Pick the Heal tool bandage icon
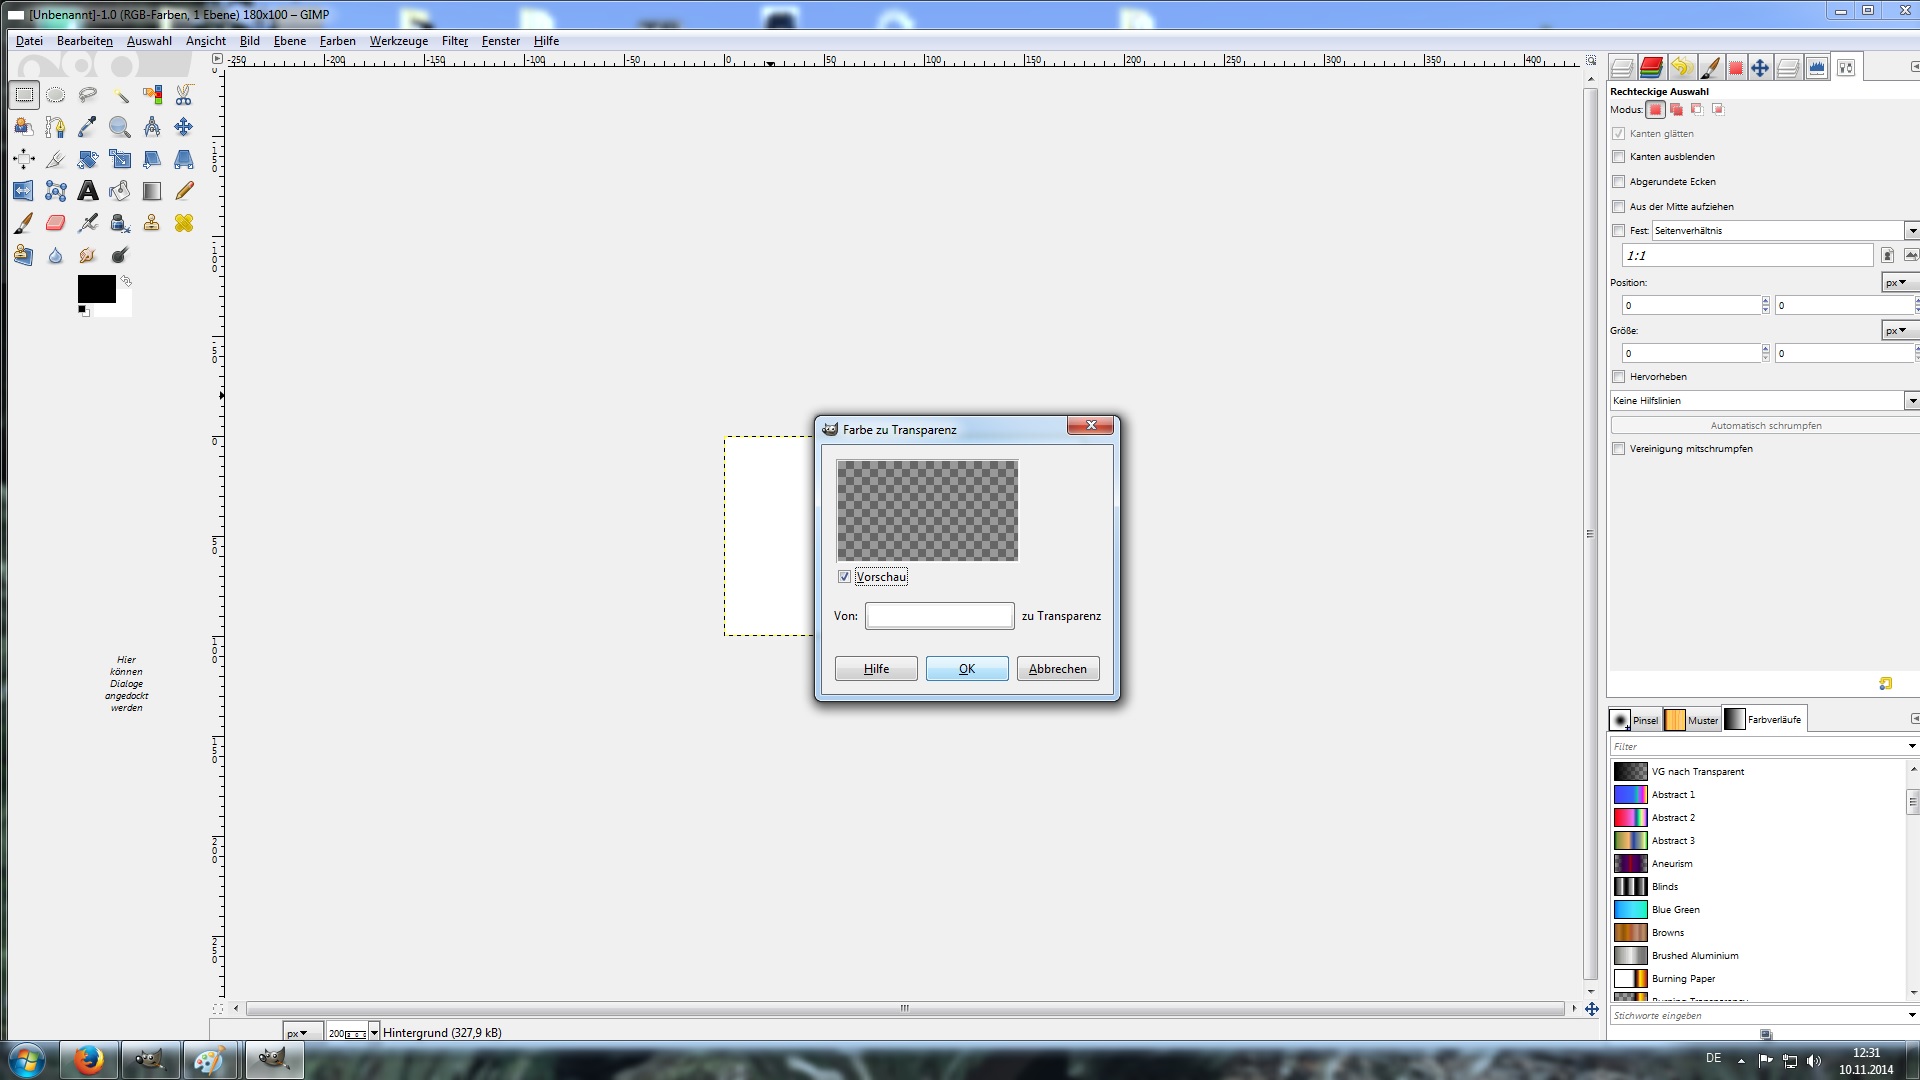1920x1080 pixels. pyautogui.click(x=184, y=223)
